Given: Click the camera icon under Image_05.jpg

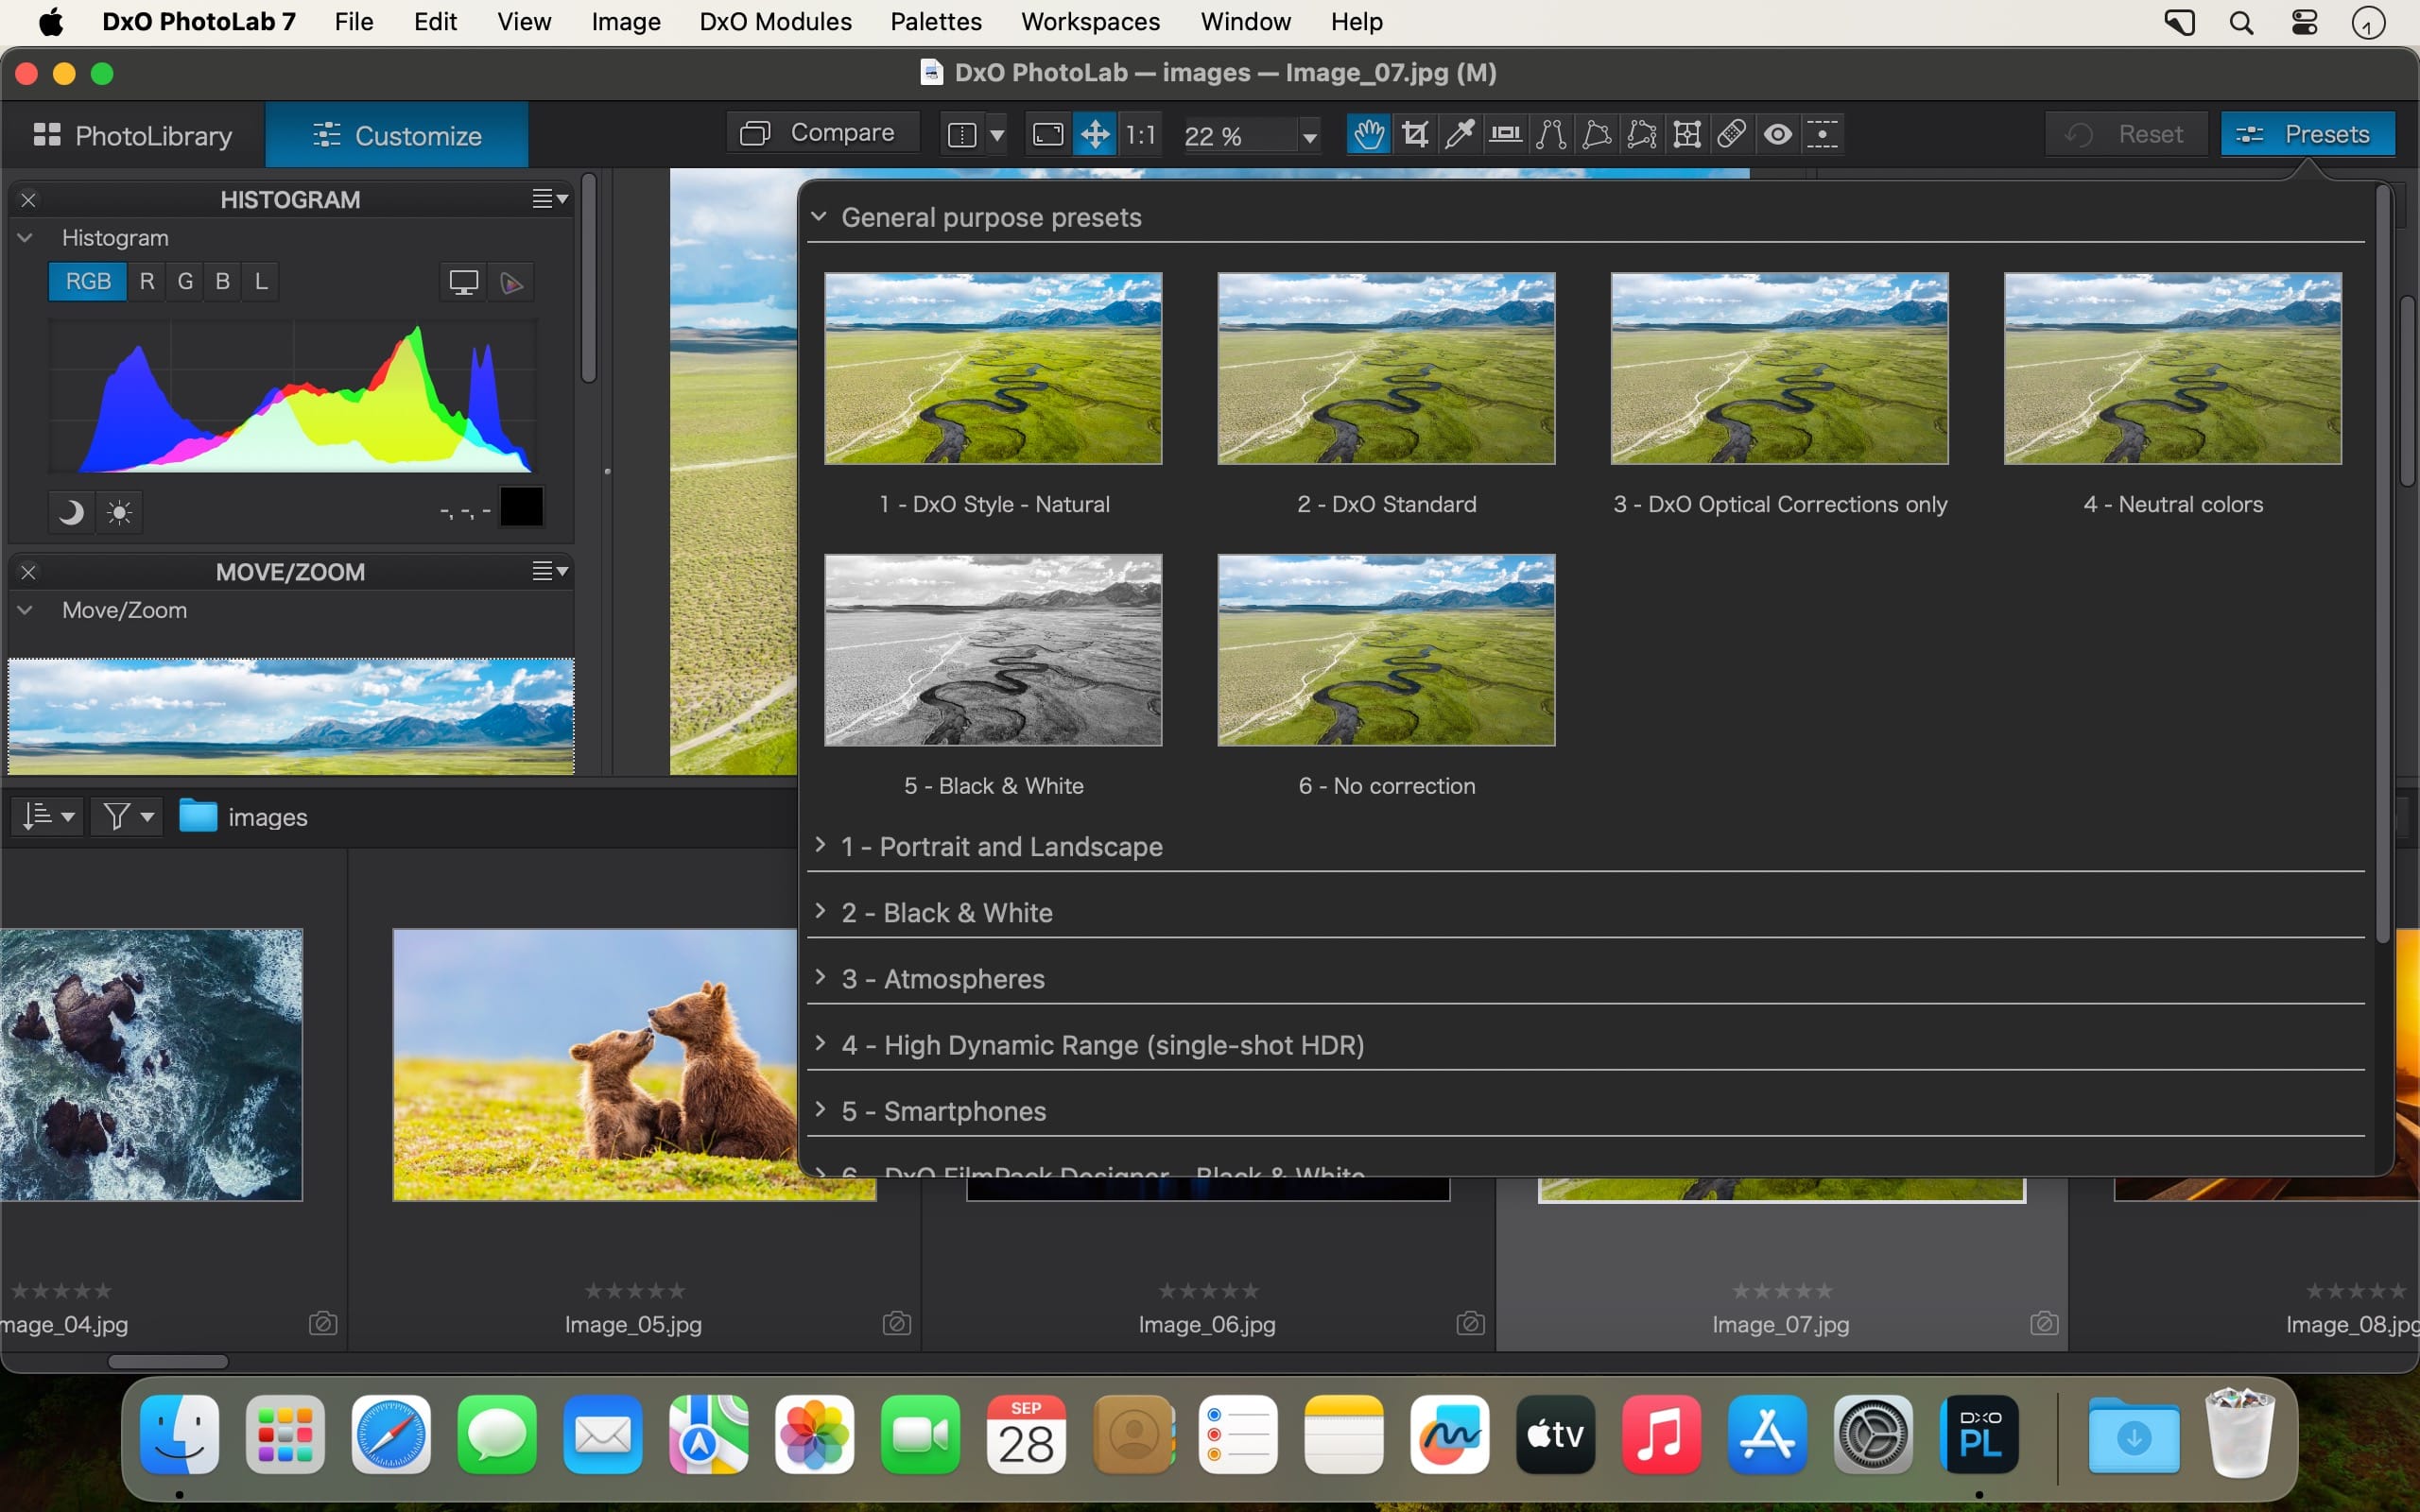Looking at the screenshot, I should tap(896, 1323).
